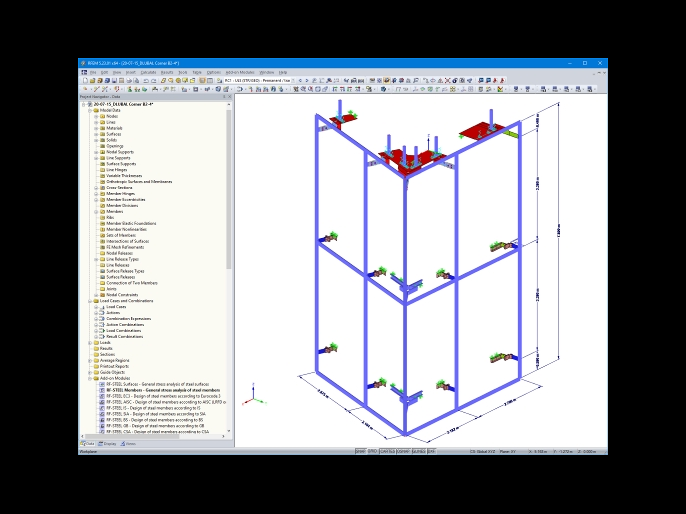Select the Member Eccentricities tree item
686x514 pixels.
[126, 199]
